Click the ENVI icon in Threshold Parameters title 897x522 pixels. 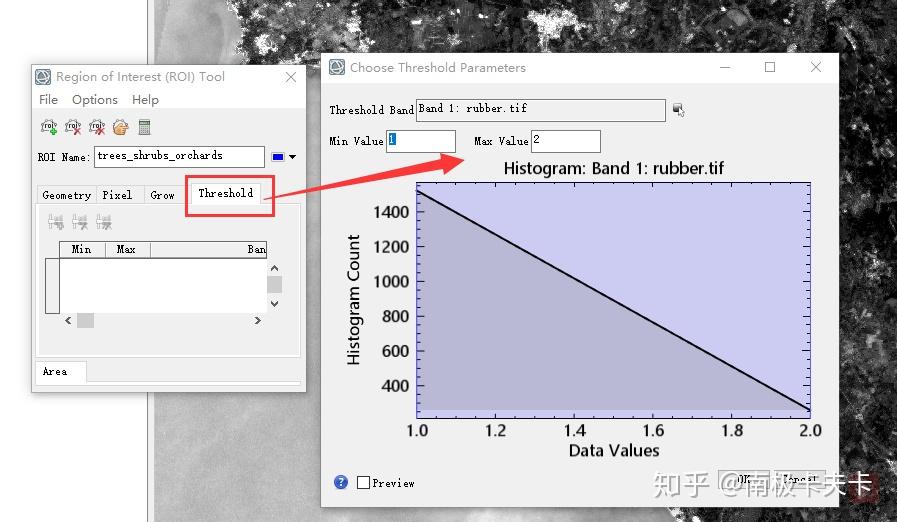coord(337,68)
